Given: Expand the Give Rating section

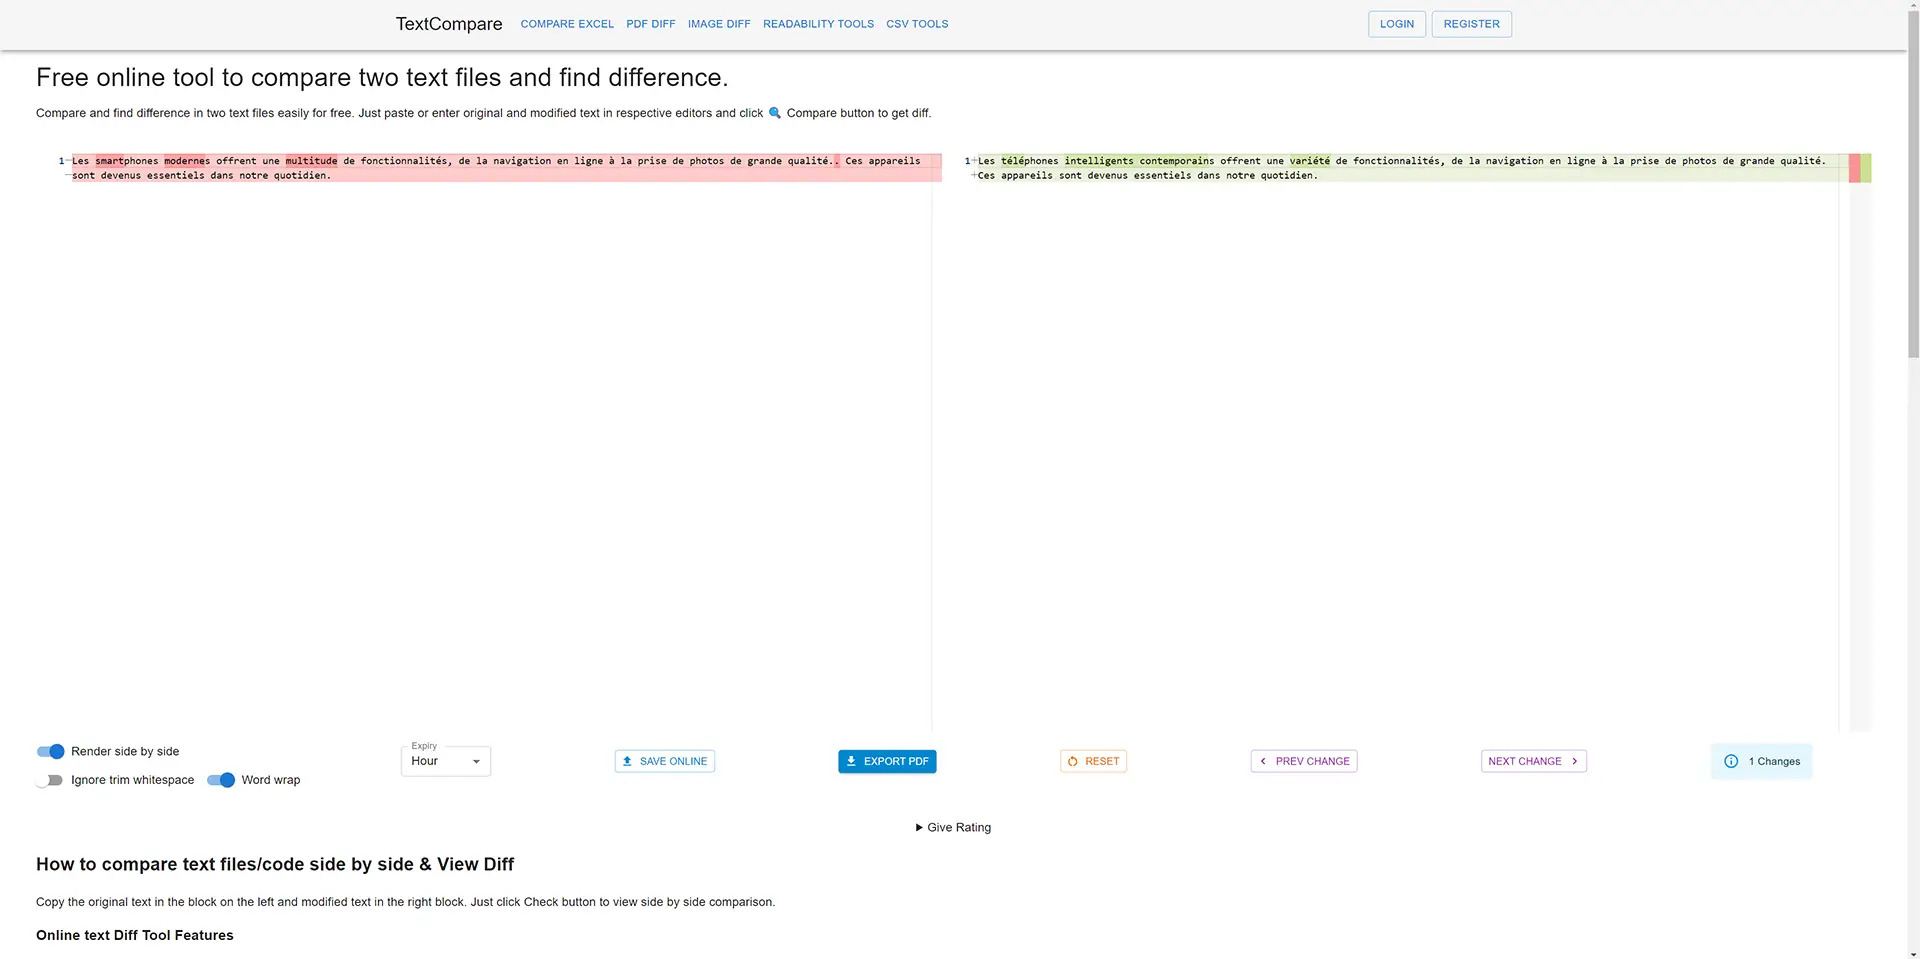Looking at the screenshot, I should 953,827.
